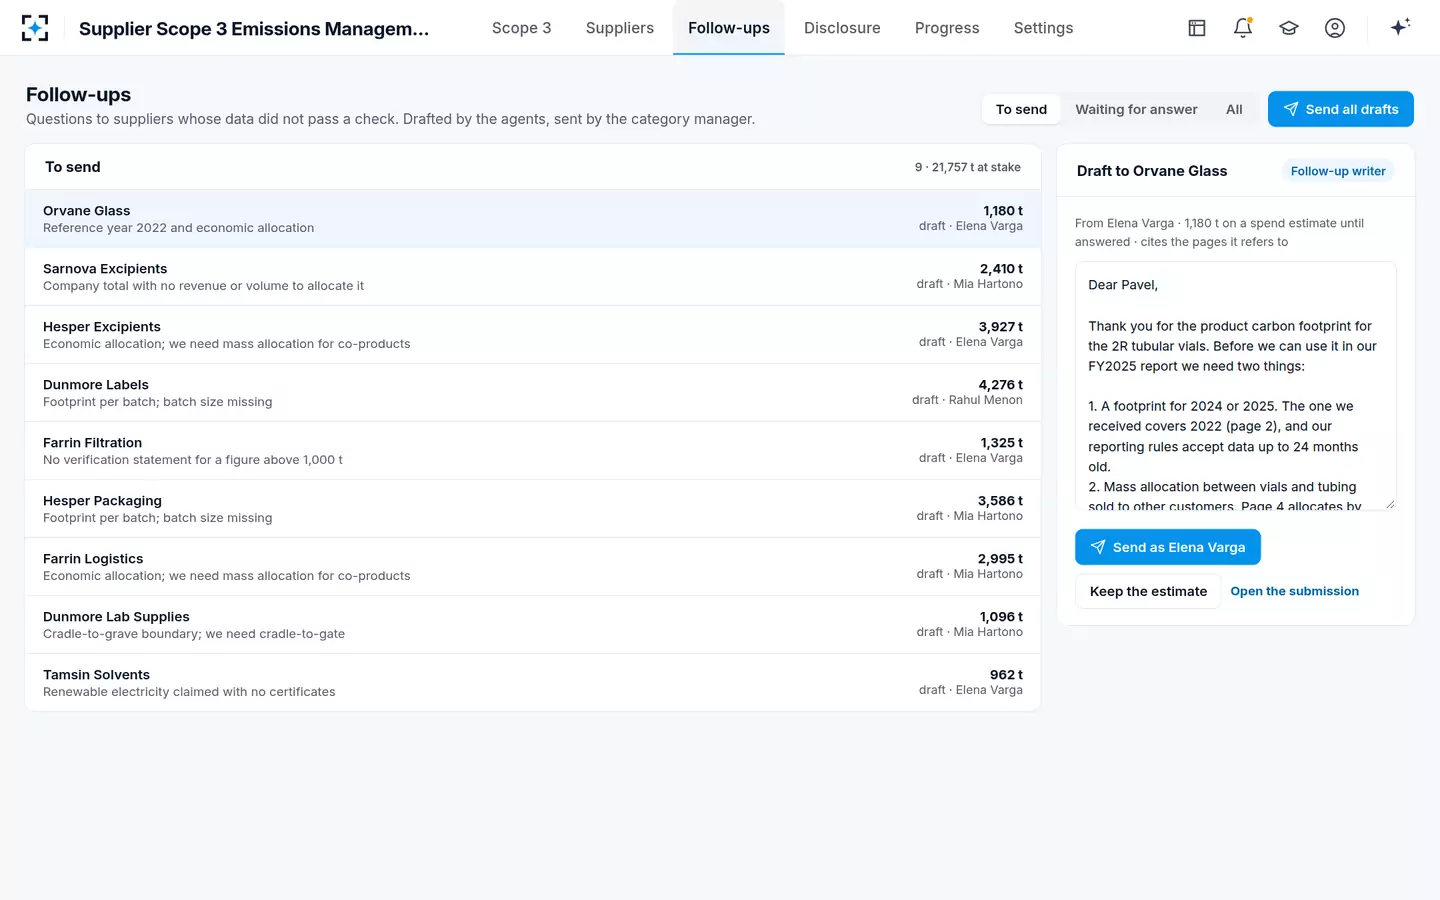
Task: Select the Dunmore Lab Supplies row
Action: (x=533, y=625)
